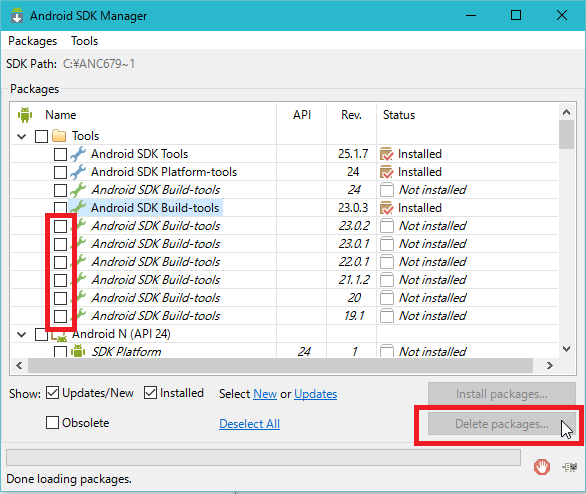Image resolution: width=586 pixels, height=494 pixels.
Task: Open the Tools menu
Action: pyautogui.click(x=84, y=41)
